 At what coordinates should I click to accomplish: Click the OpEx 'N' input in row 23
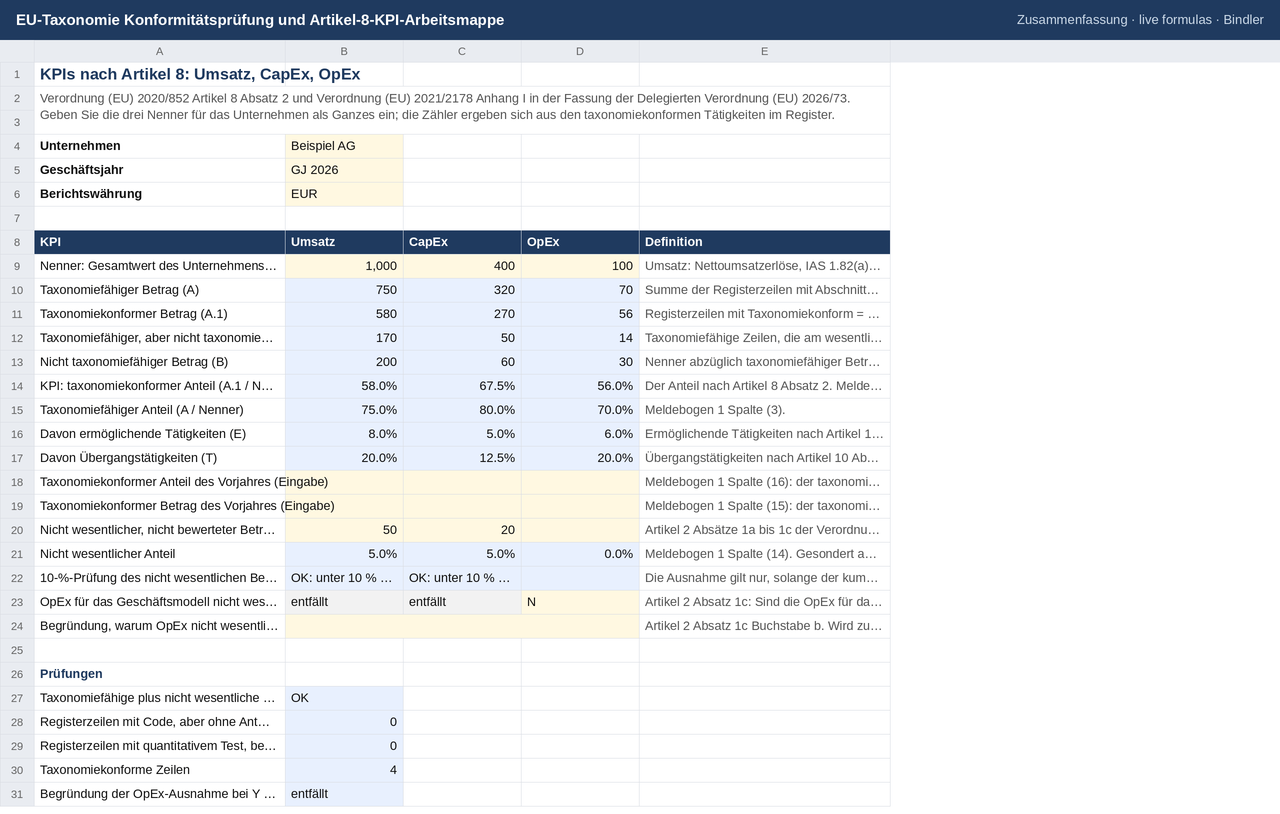(580, 602)
